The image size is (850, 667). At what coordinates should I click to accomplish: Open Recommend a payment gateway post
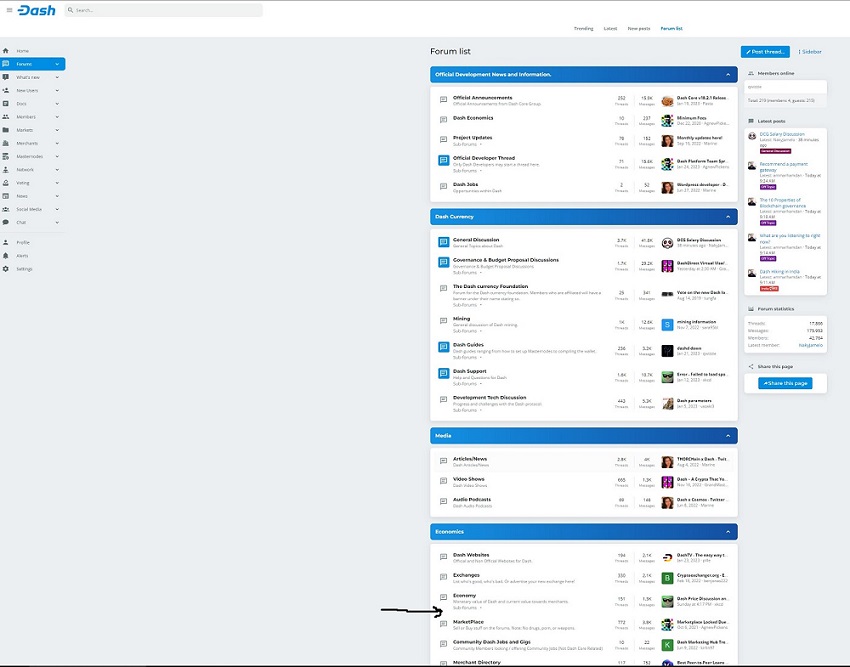tap(783, 166)
